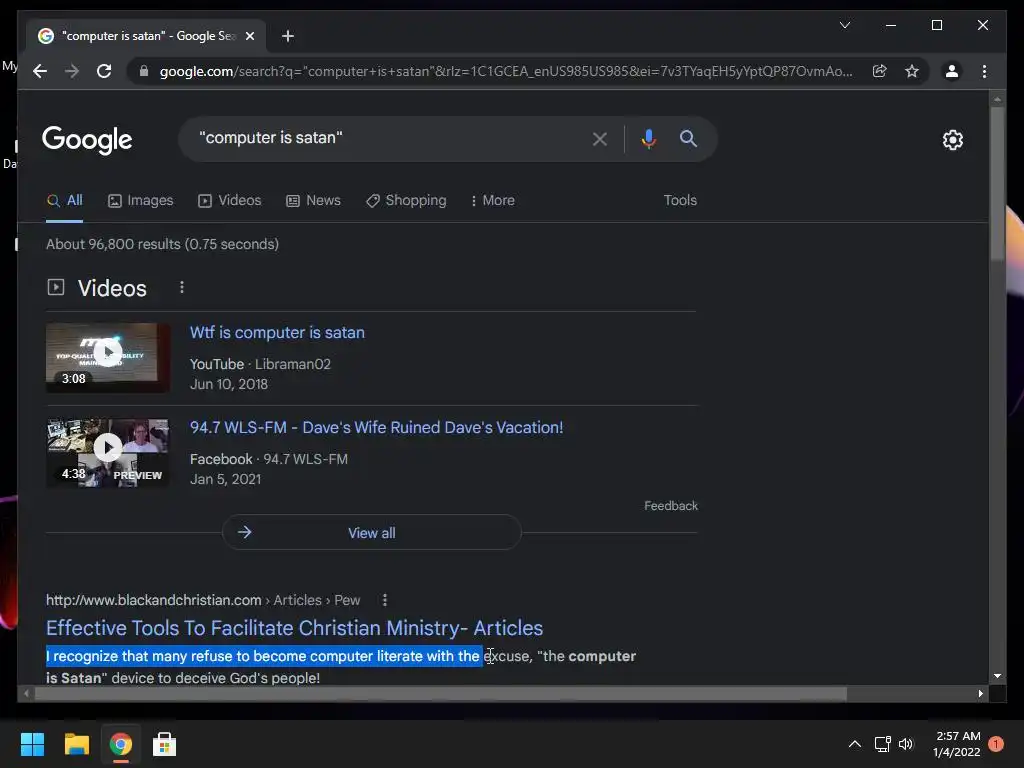
Task: Open the tab search chevron
Action: (844, 25)
